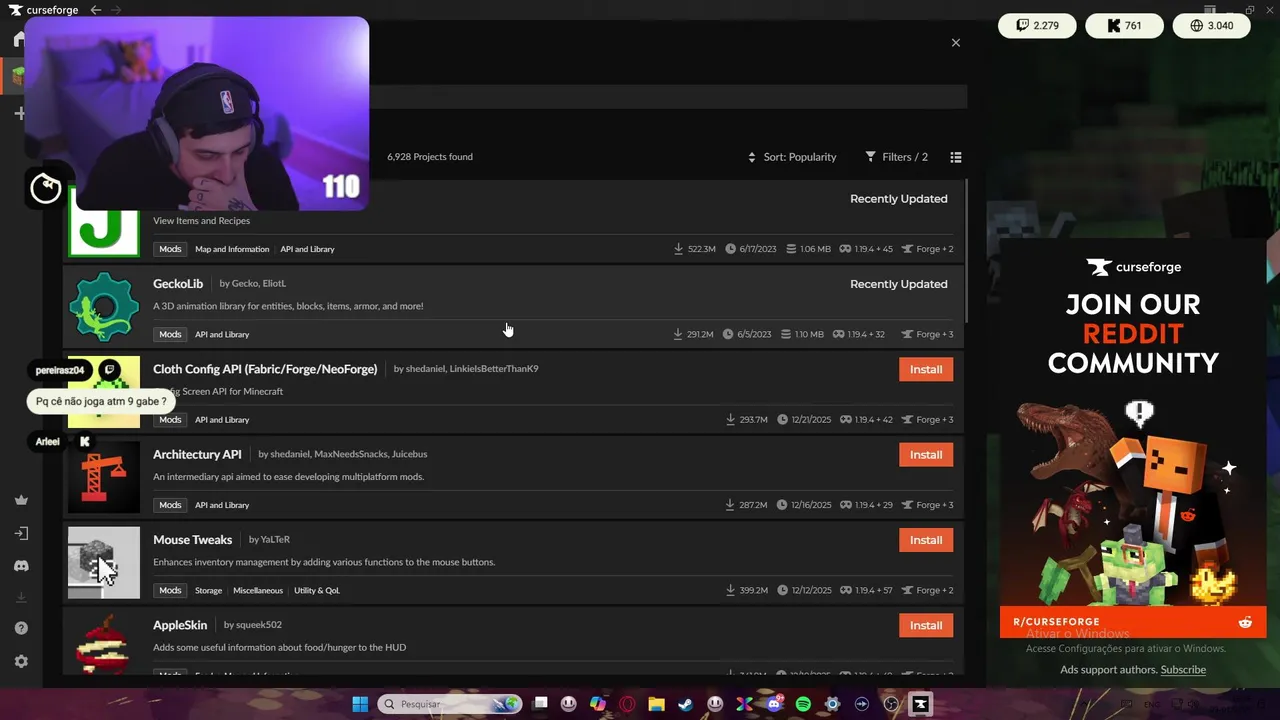
Task: Click the CurseForge forward arrow
Action: click(x=116, y=10)
